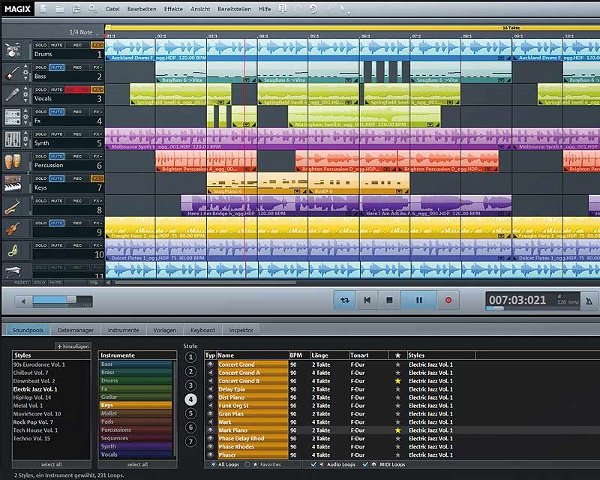This screenshot has height=480, width=600.
Task: Switch to the Keyboard tab
Action: 202,330
